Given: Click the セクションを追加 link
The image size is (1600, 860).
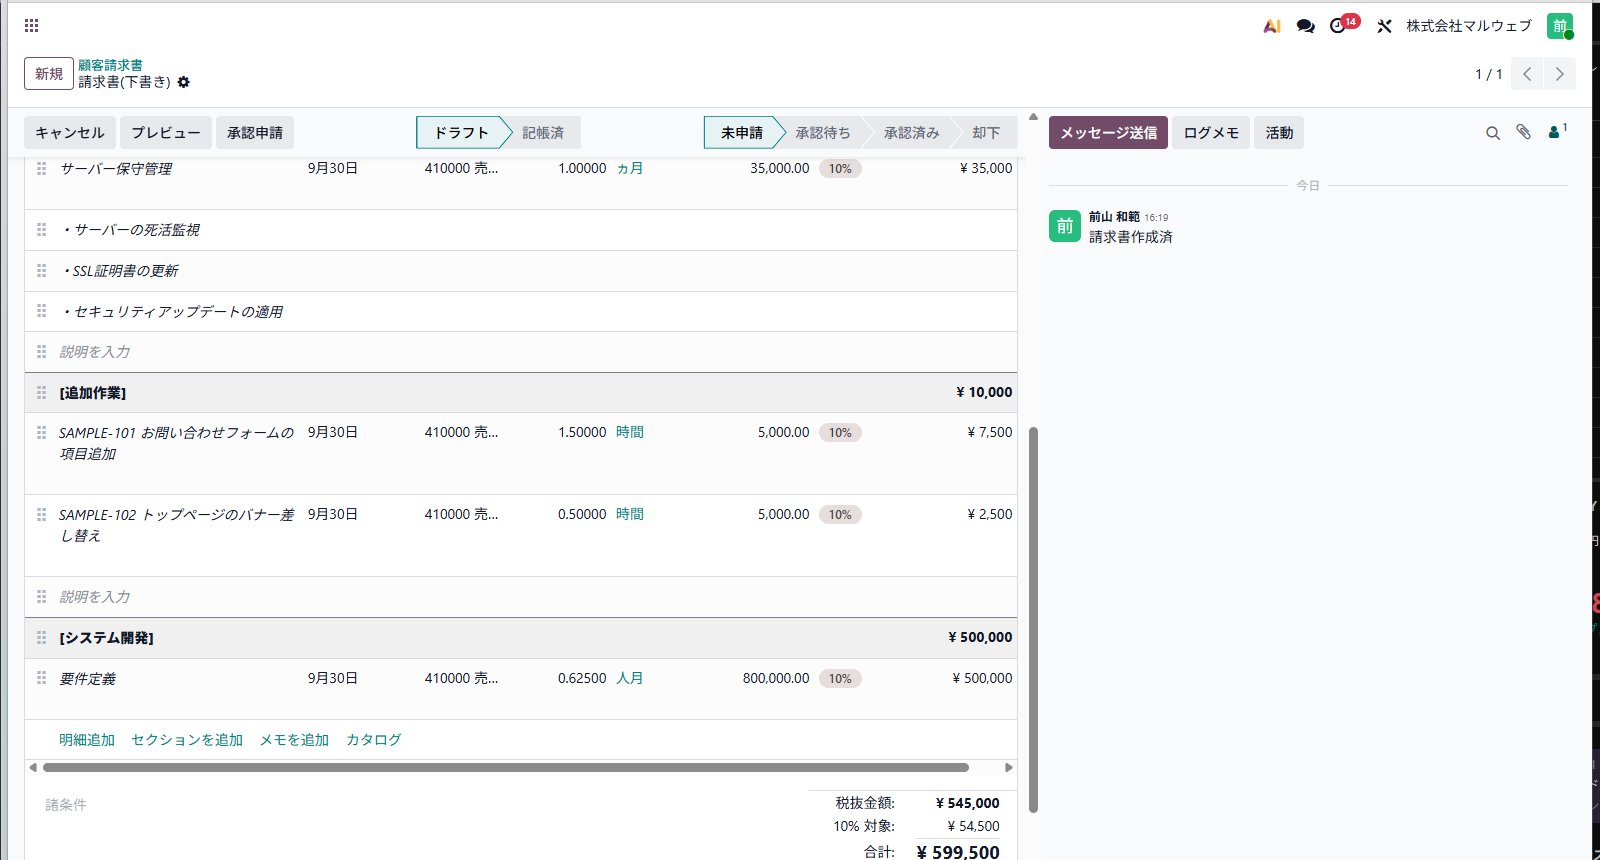Looking at the screenshot, I should 187,740.
